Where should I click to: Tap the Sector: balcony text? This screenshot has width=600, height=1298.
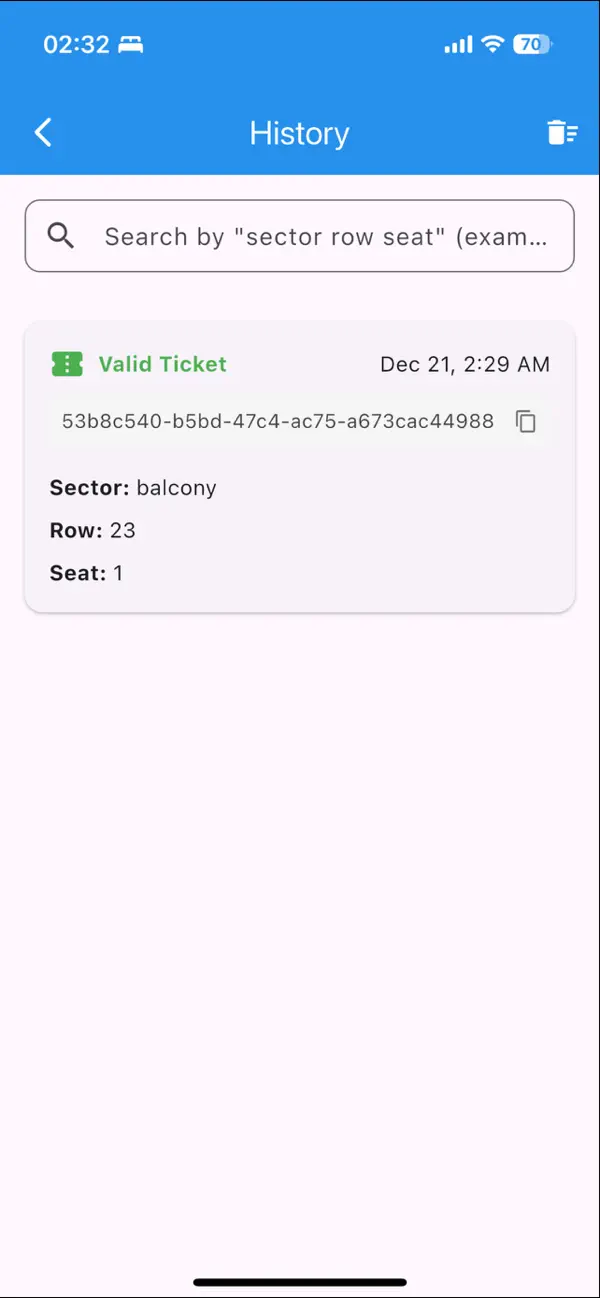(x=133, y=488)
